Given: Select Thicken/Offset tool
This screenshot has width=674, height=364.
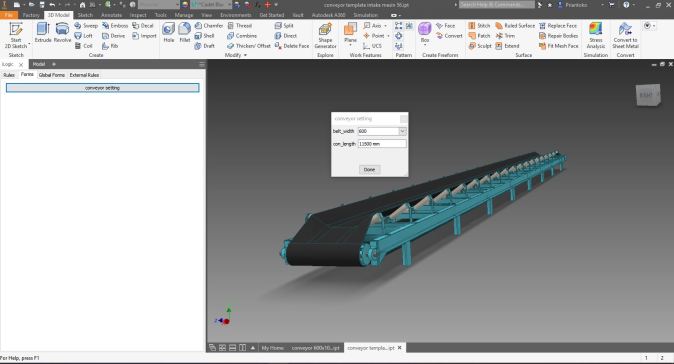Looking at the screenshot, I should coord(248,46).
